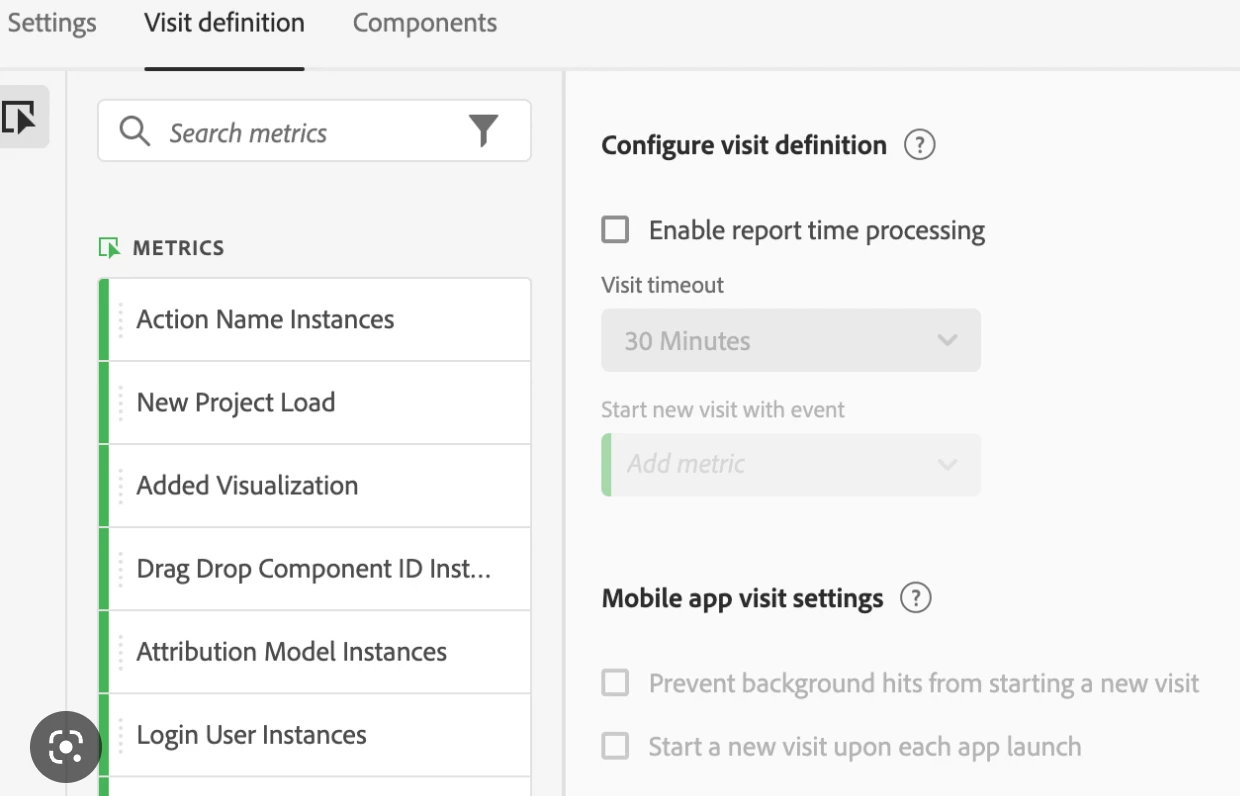Click the filter funnel icon in search bar
Screen dimensions: 1240x796
[x=483, y=131]
